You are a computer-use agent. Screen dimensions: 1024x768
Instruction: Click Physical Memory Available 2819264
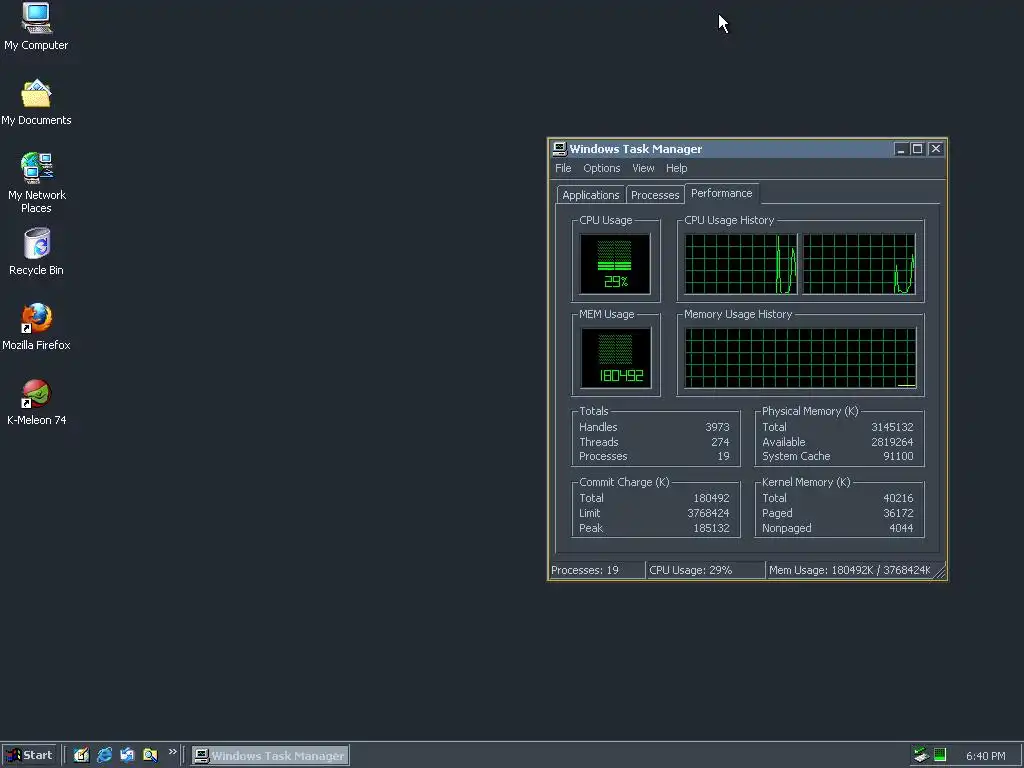click(892, 442)
